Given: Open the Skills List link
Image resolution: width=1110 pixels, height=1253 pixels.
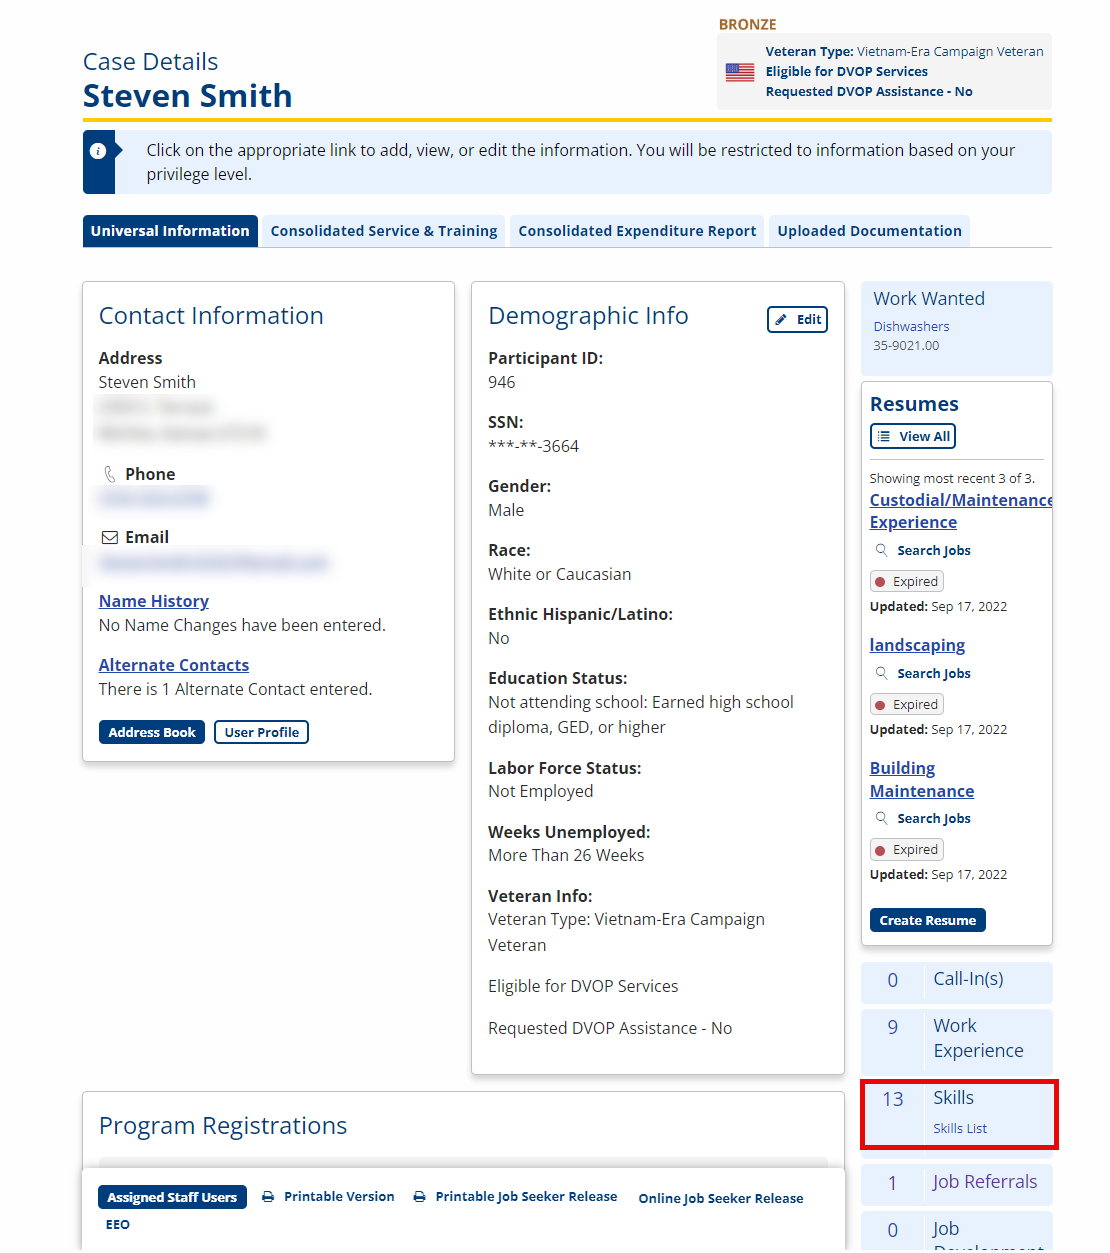Looking at the screenshot, I should (x=960, y=1128).
